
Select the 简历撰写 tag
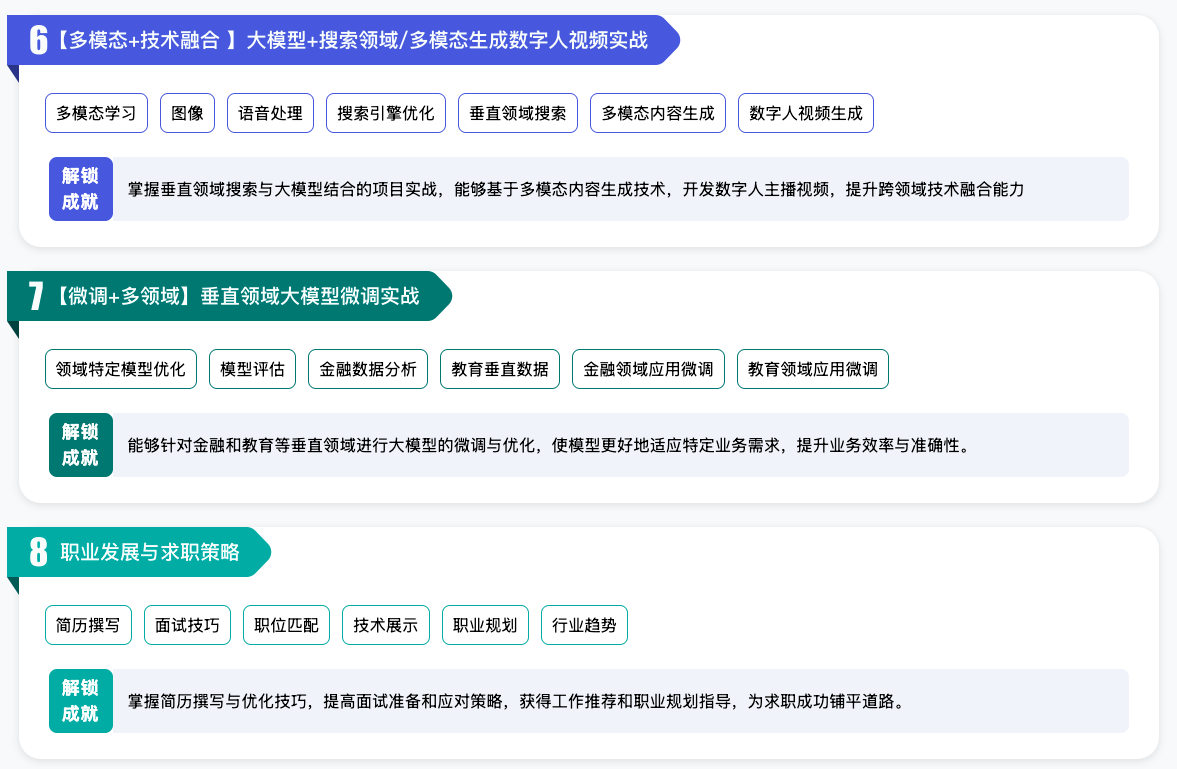click(x=88, y=625)
